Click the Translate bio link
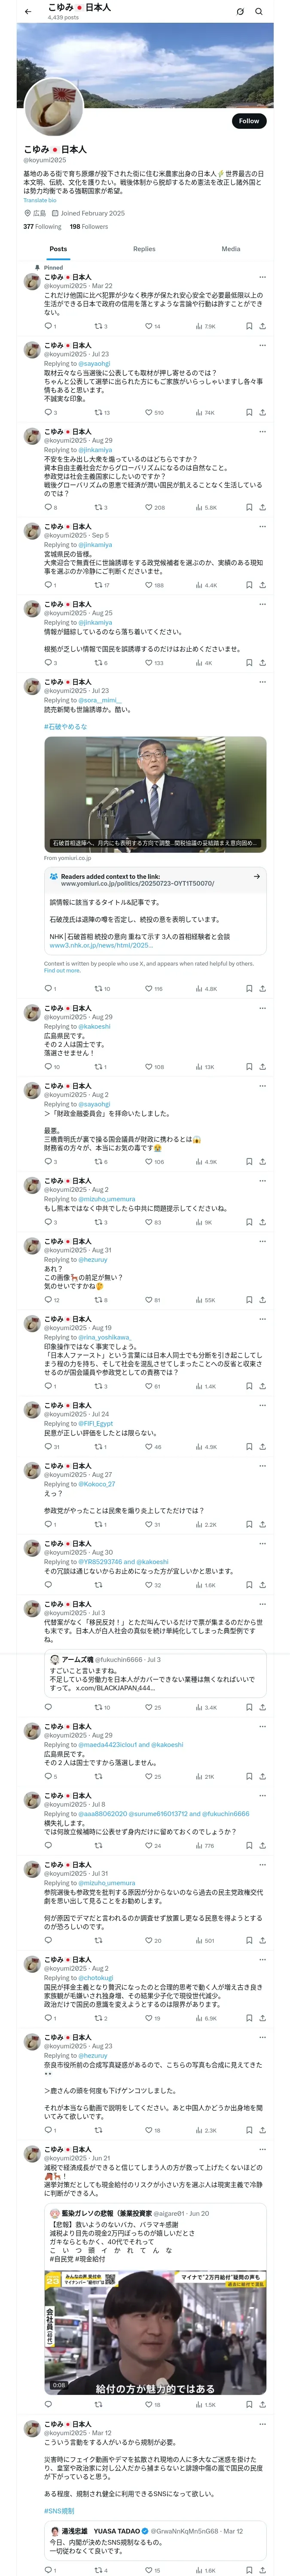290x2576 pixels. [x=41, y=200]
